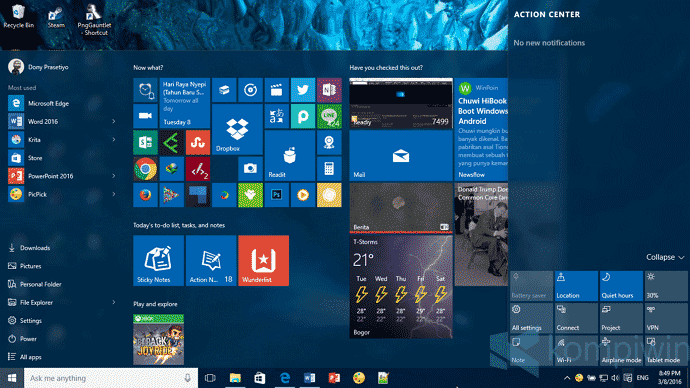
Task: Open Store icon on the taskbar
Action: coord(260,378)
